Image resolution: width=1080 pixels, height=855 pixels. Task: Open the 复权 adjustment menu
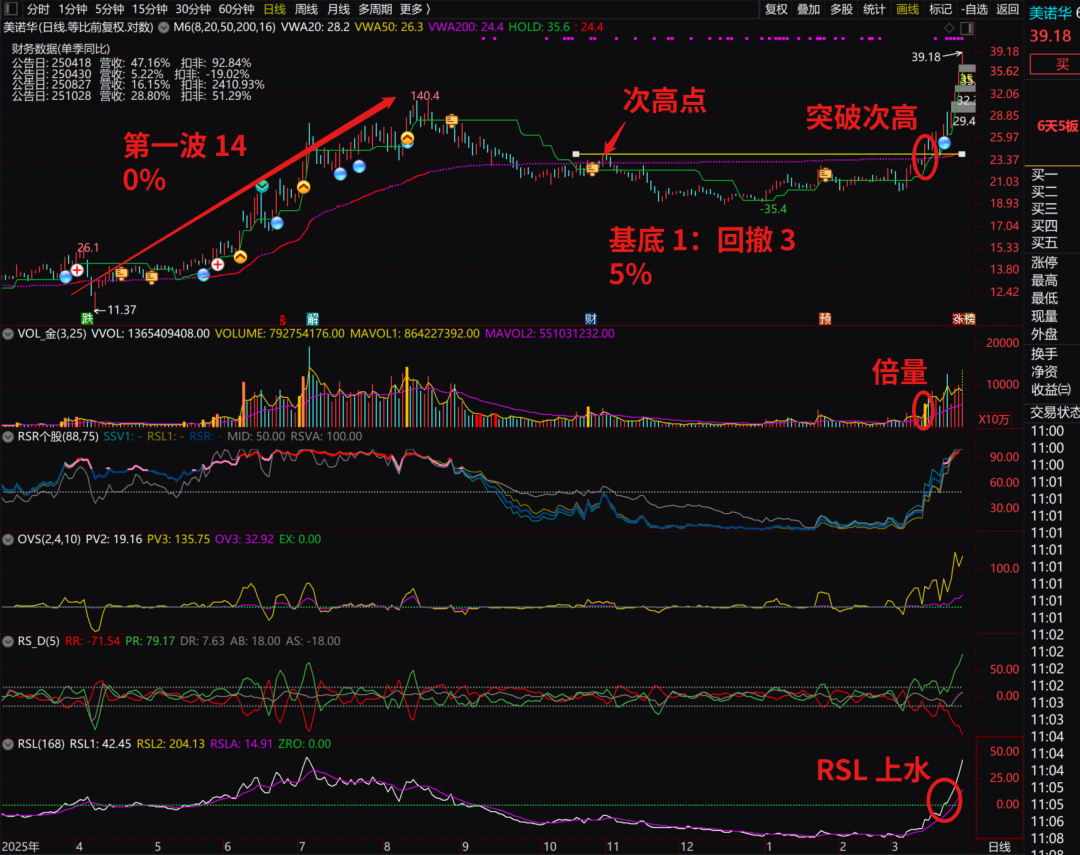coord(776,9)
